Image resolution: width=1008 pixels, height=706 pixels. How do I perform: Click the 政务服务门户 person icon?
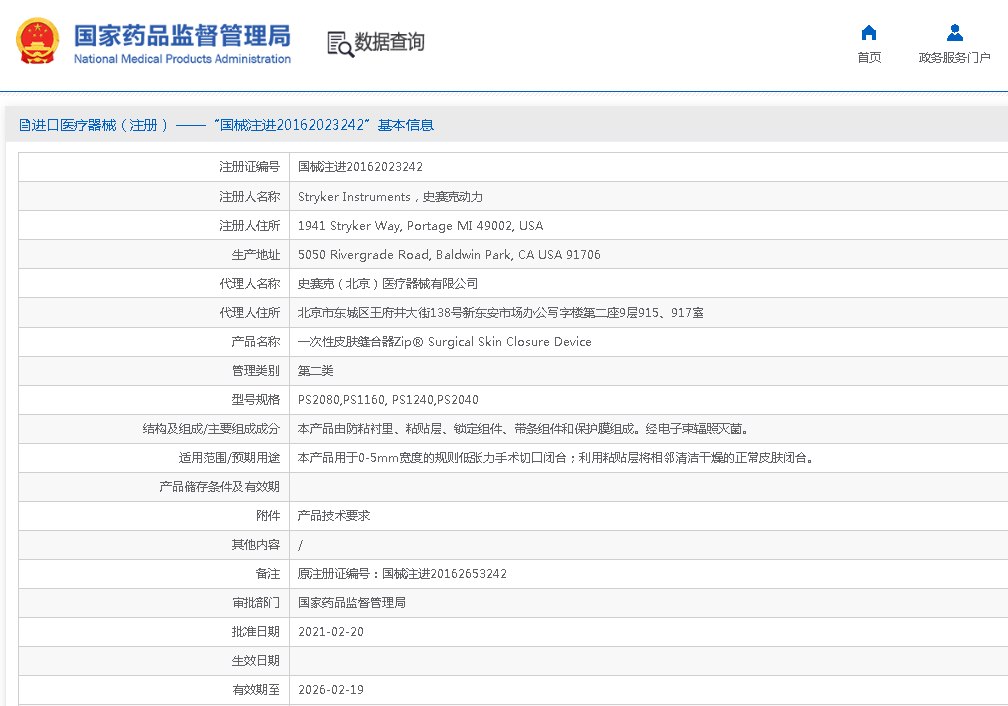click(954, 33)
